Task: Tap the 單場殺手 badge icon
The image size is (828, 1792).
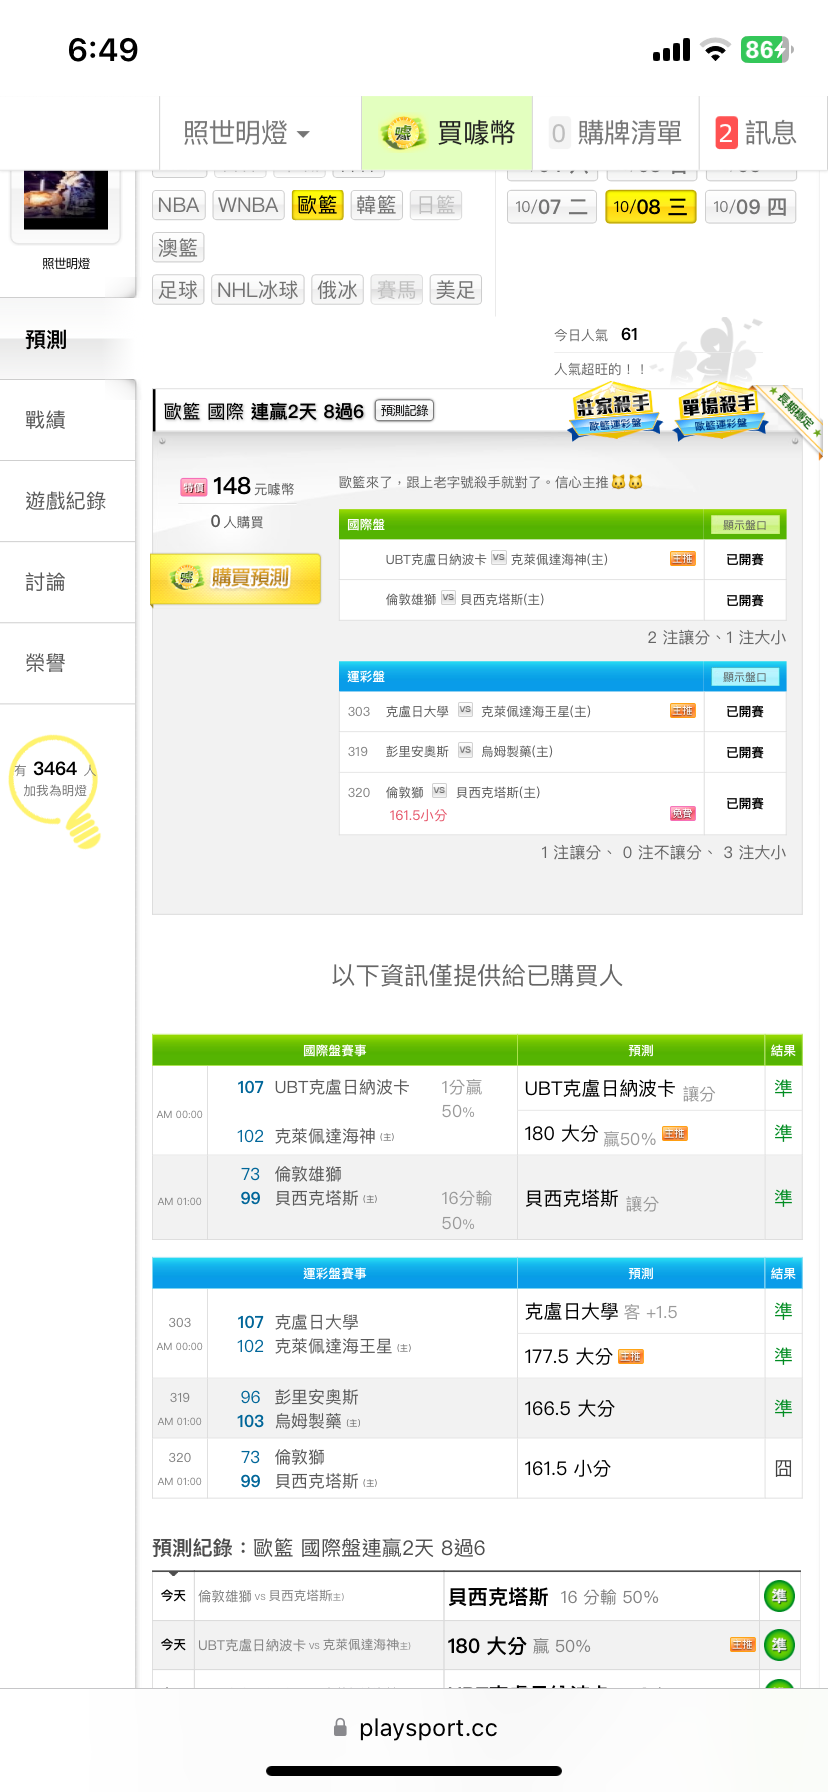Action: point(718,413)
